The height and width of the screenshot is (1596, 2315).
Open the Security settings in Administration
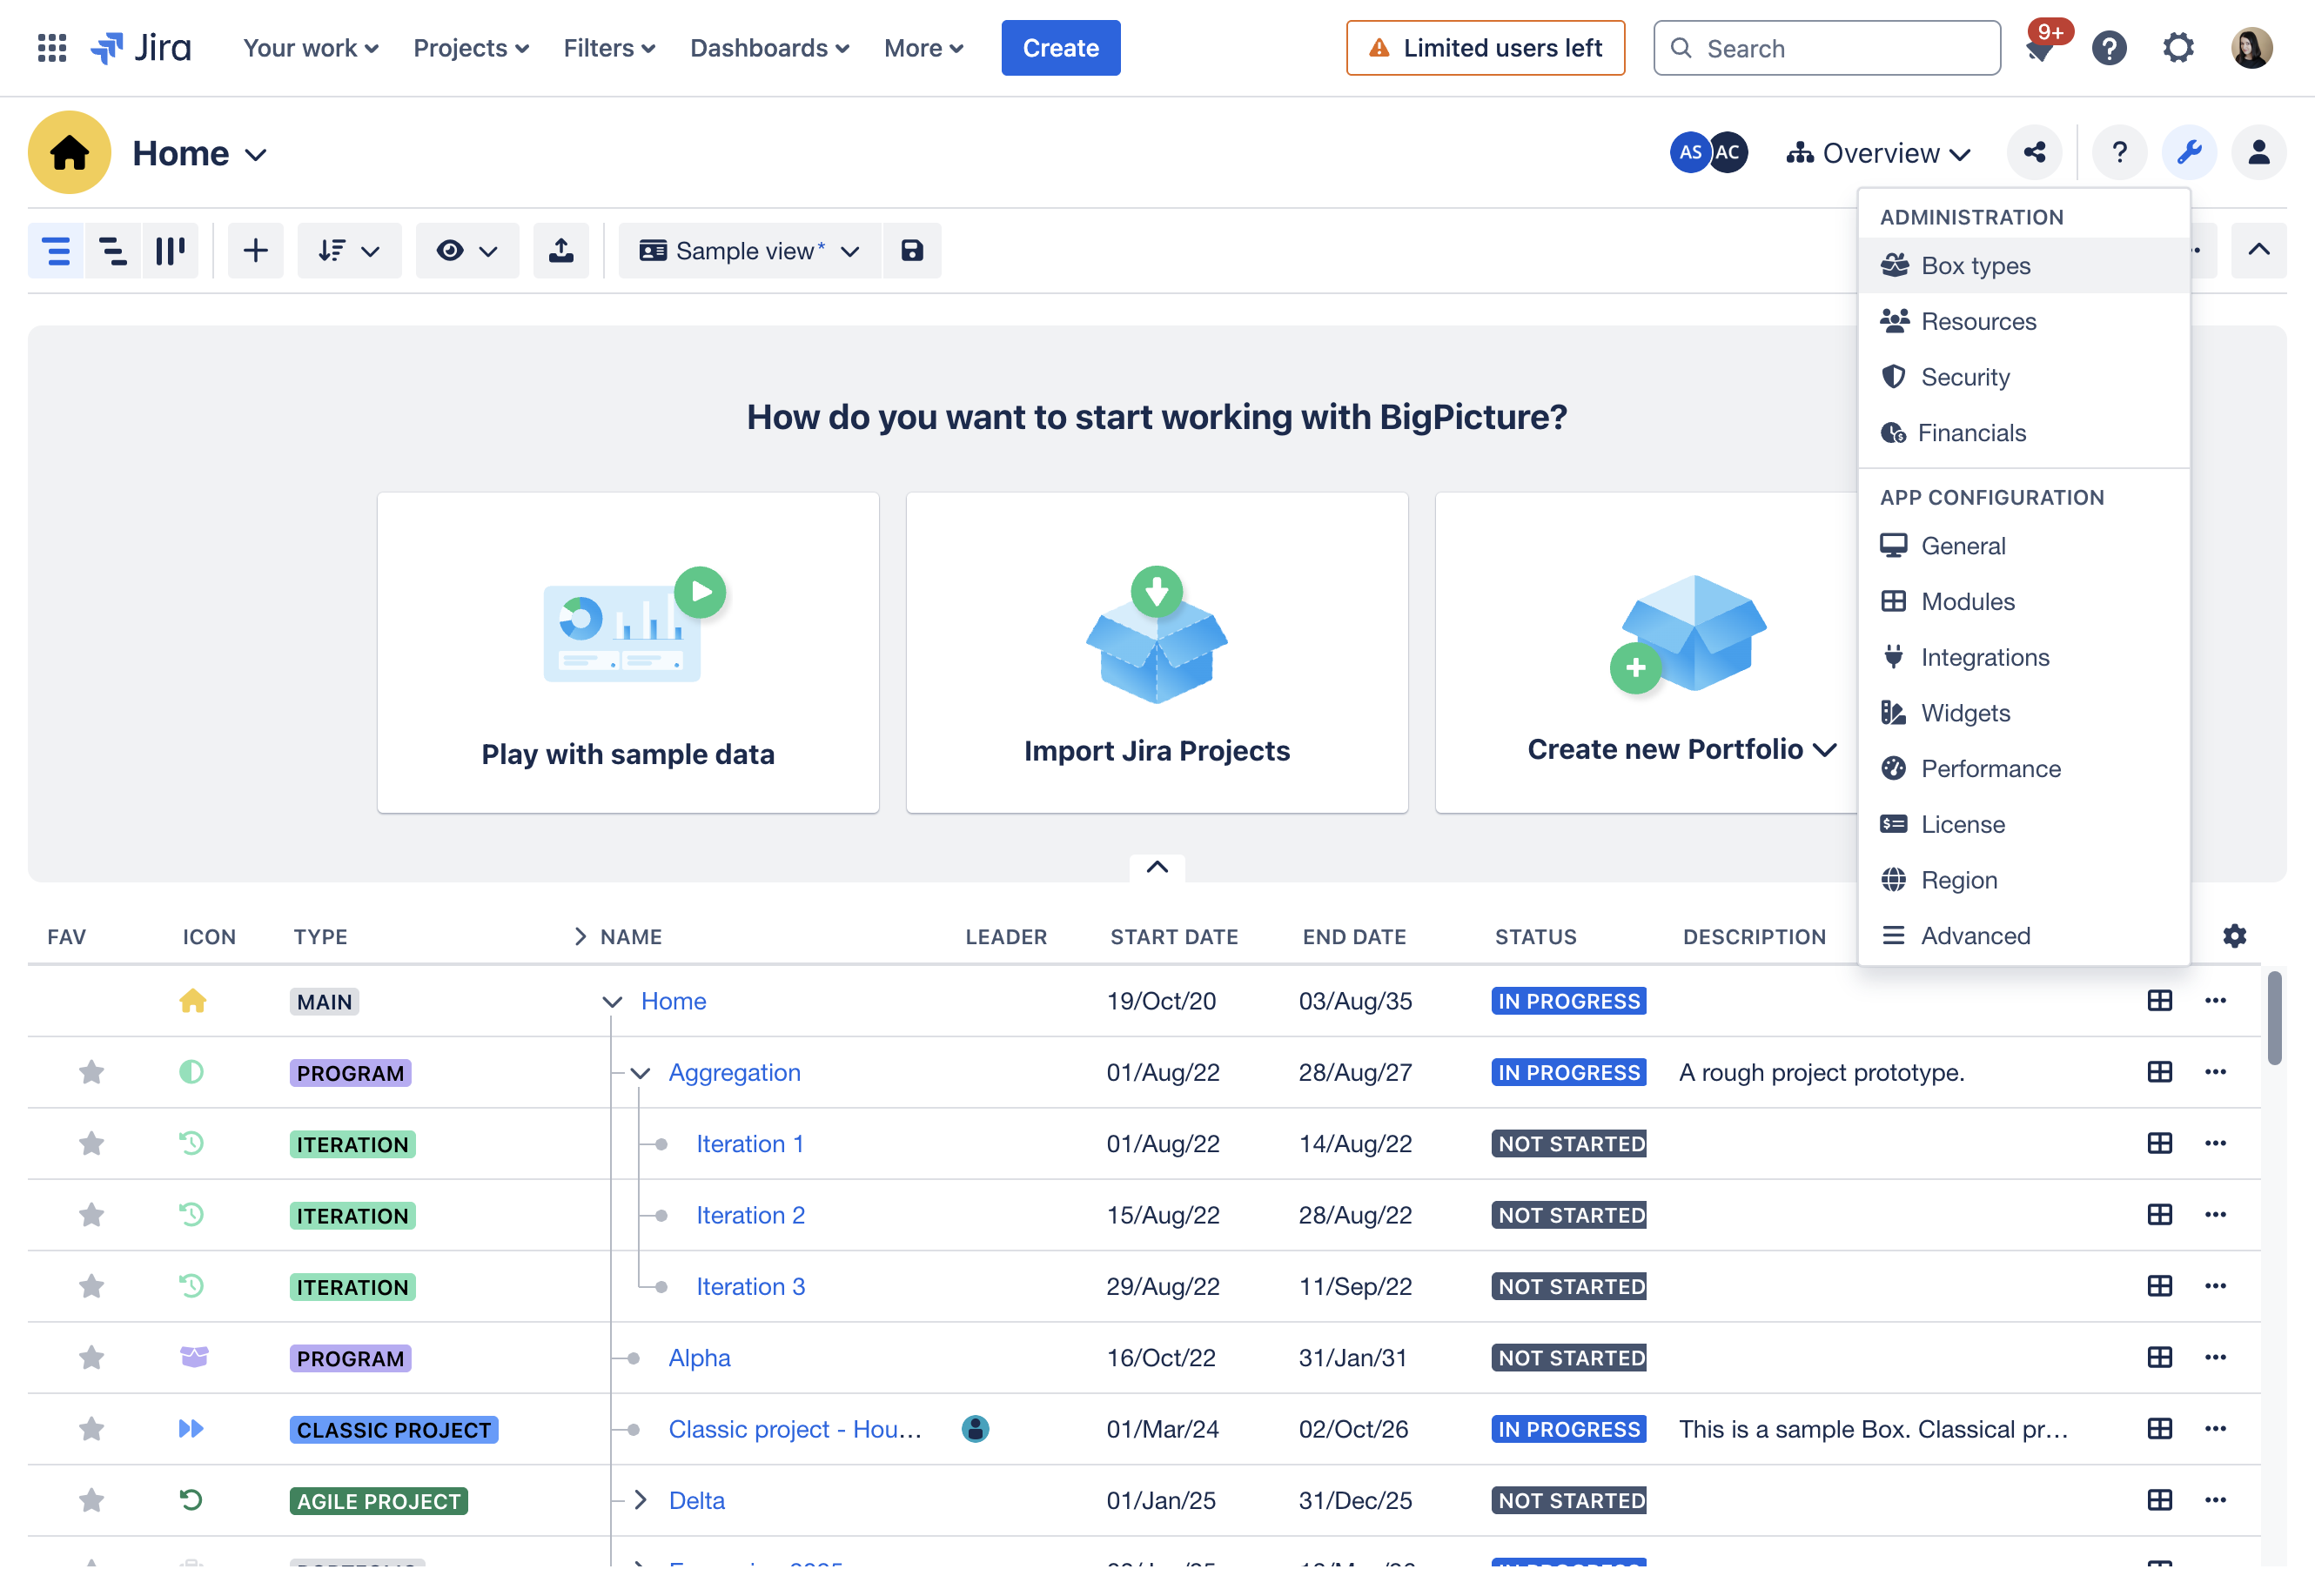pyautogui.click(x=1965, y=377)
